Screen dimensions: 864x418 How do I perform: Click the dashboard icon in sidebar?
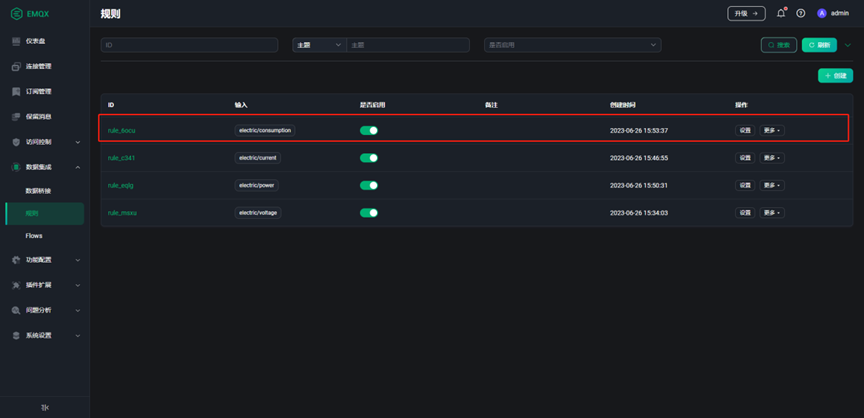[16, 41]
